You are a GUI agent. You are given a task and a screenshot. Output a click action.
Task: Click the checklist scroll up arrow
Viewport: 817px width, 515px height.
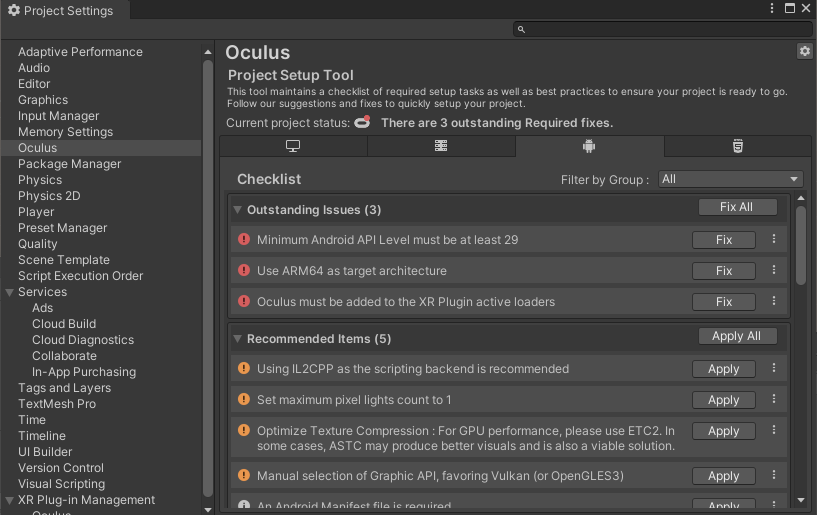(x=801, y=199)
